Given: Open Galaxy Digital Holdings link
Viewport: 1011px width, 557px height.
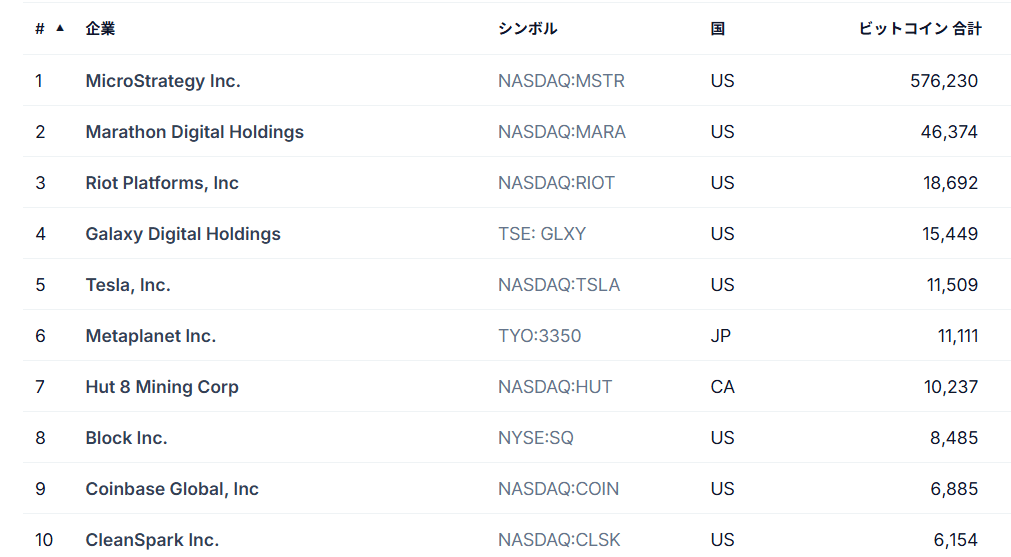Looking at the screenshot, I should (183, 234).
